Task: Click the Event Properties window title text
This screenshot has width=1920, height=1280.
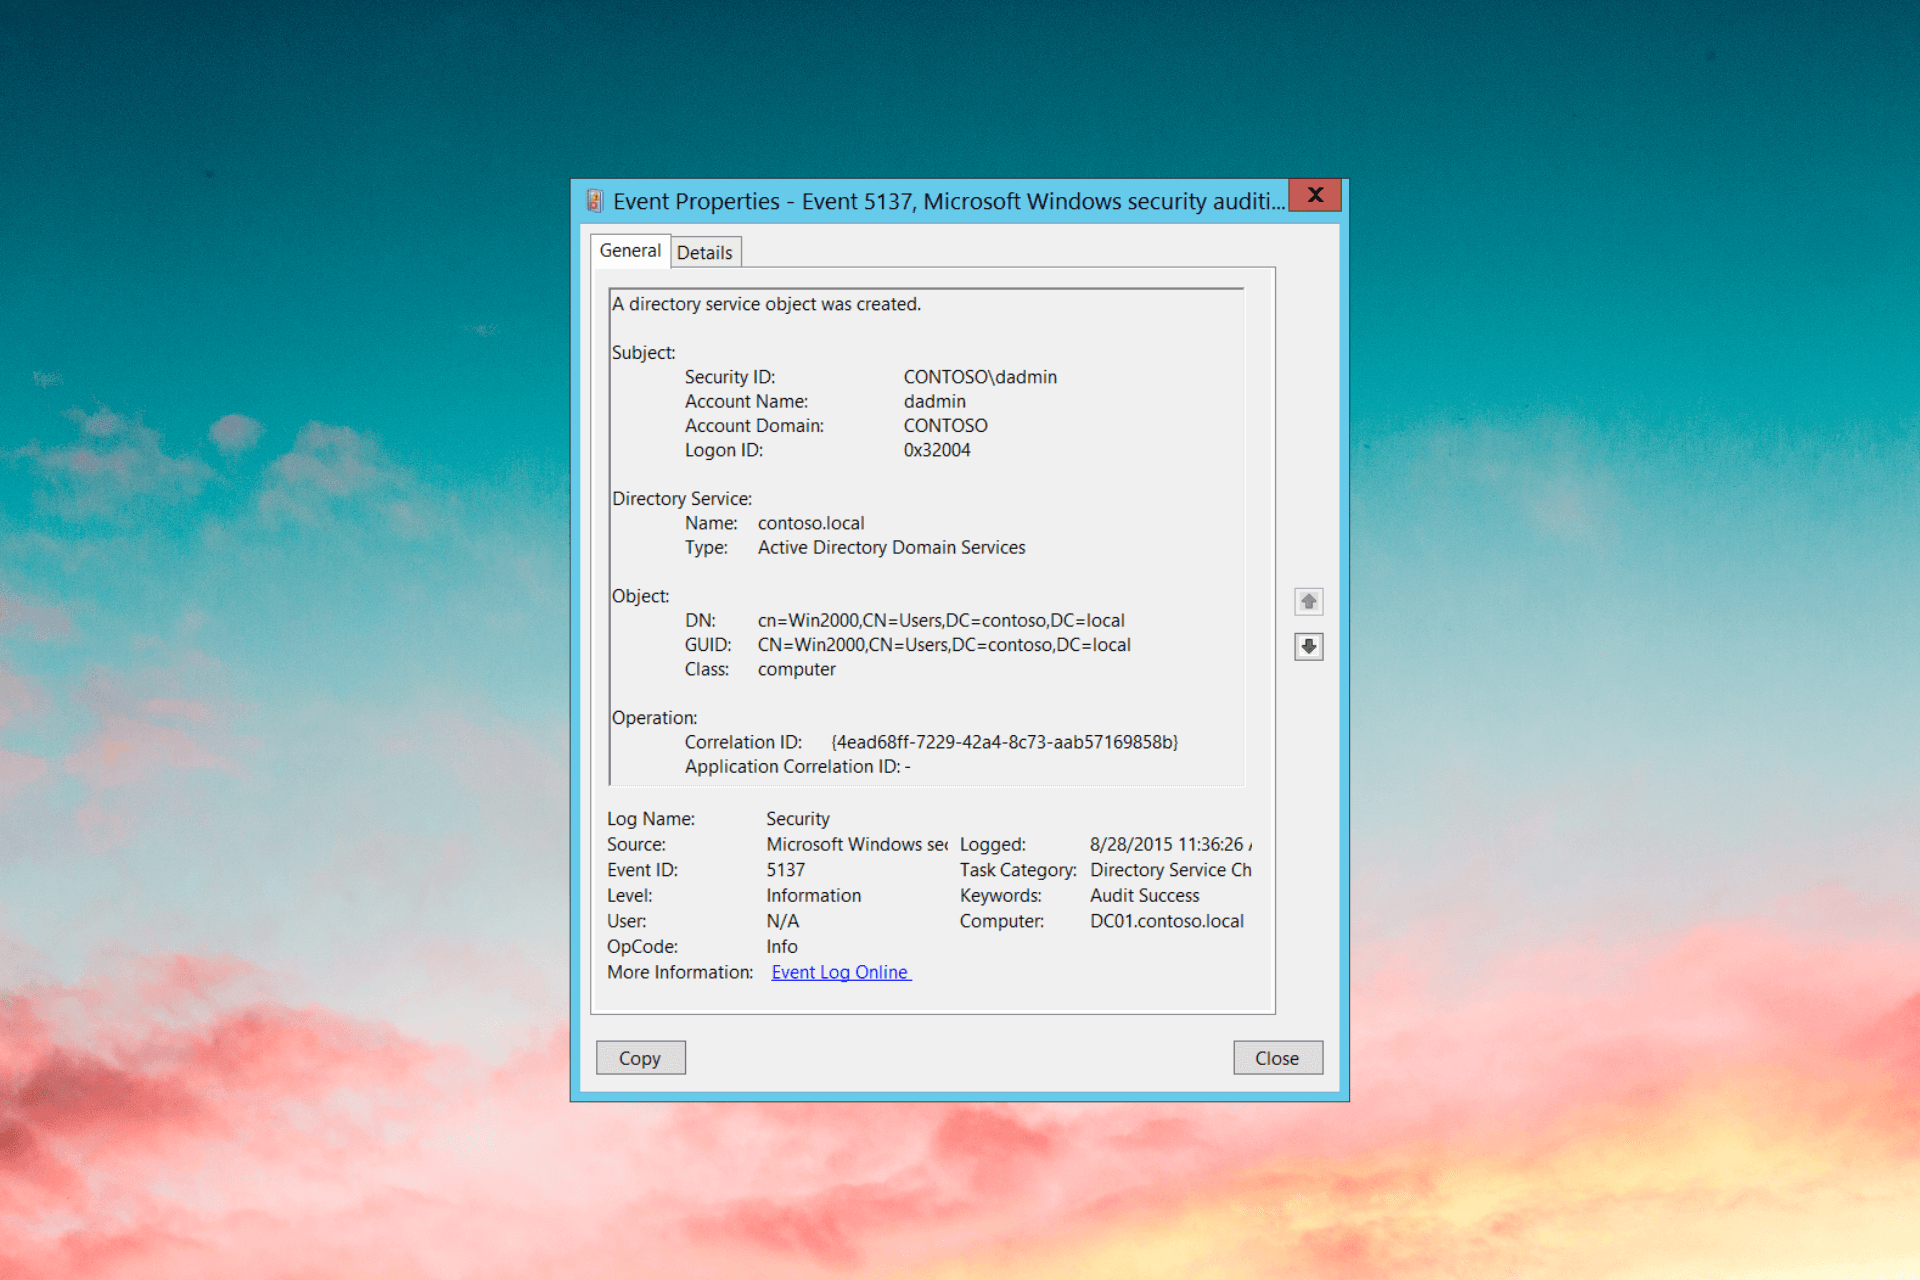Action: (x=949, y=201)
